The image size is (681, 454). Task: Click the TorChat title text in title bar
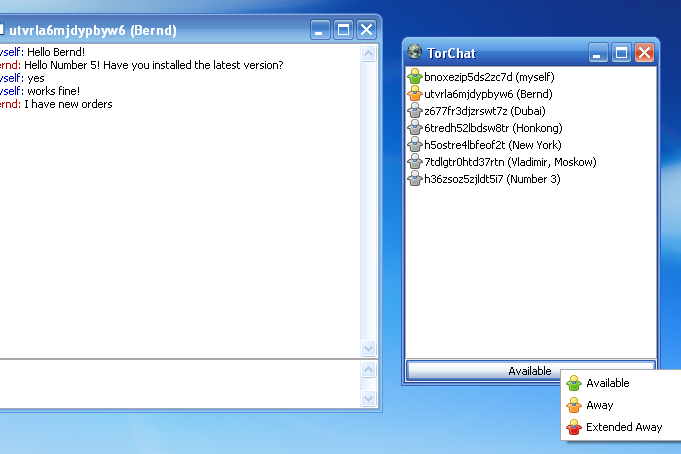pyautogui.click(x=451, y=53)
